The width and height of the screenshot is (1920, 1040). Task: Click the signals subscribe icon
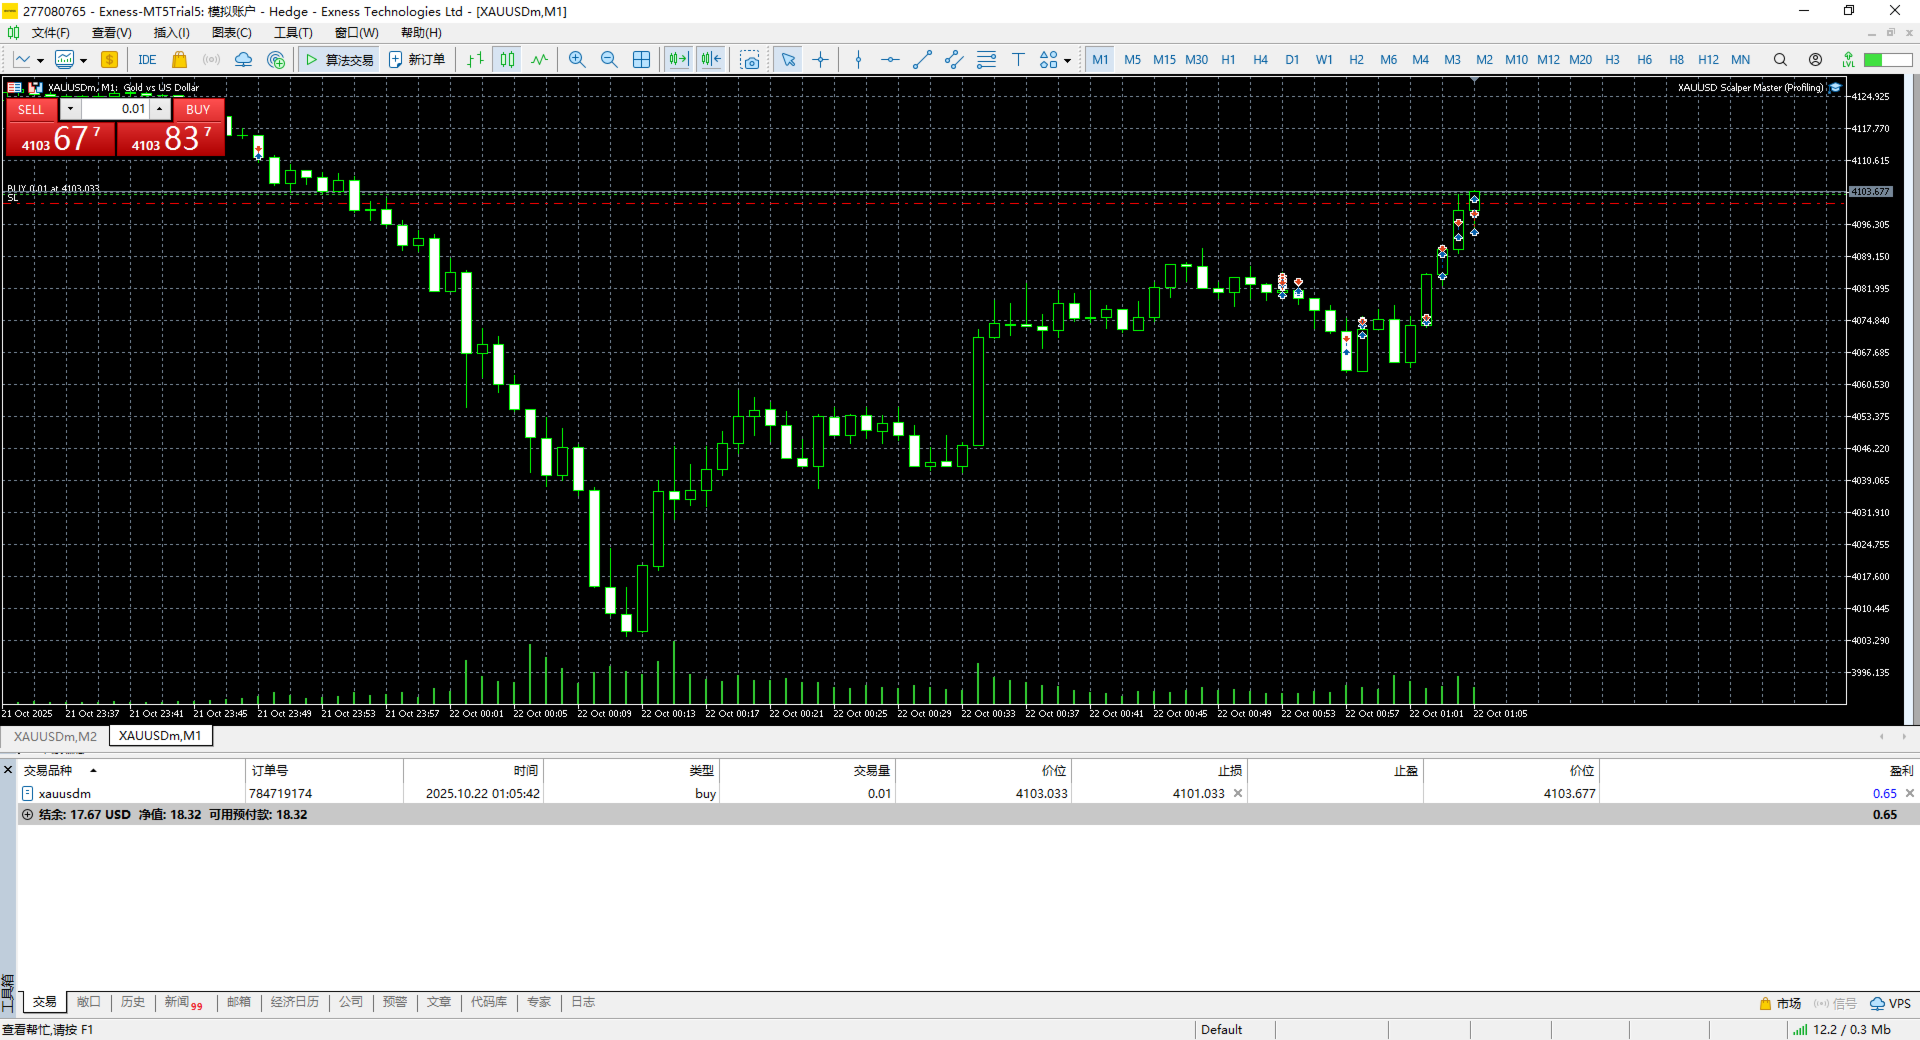click(276, 60)
